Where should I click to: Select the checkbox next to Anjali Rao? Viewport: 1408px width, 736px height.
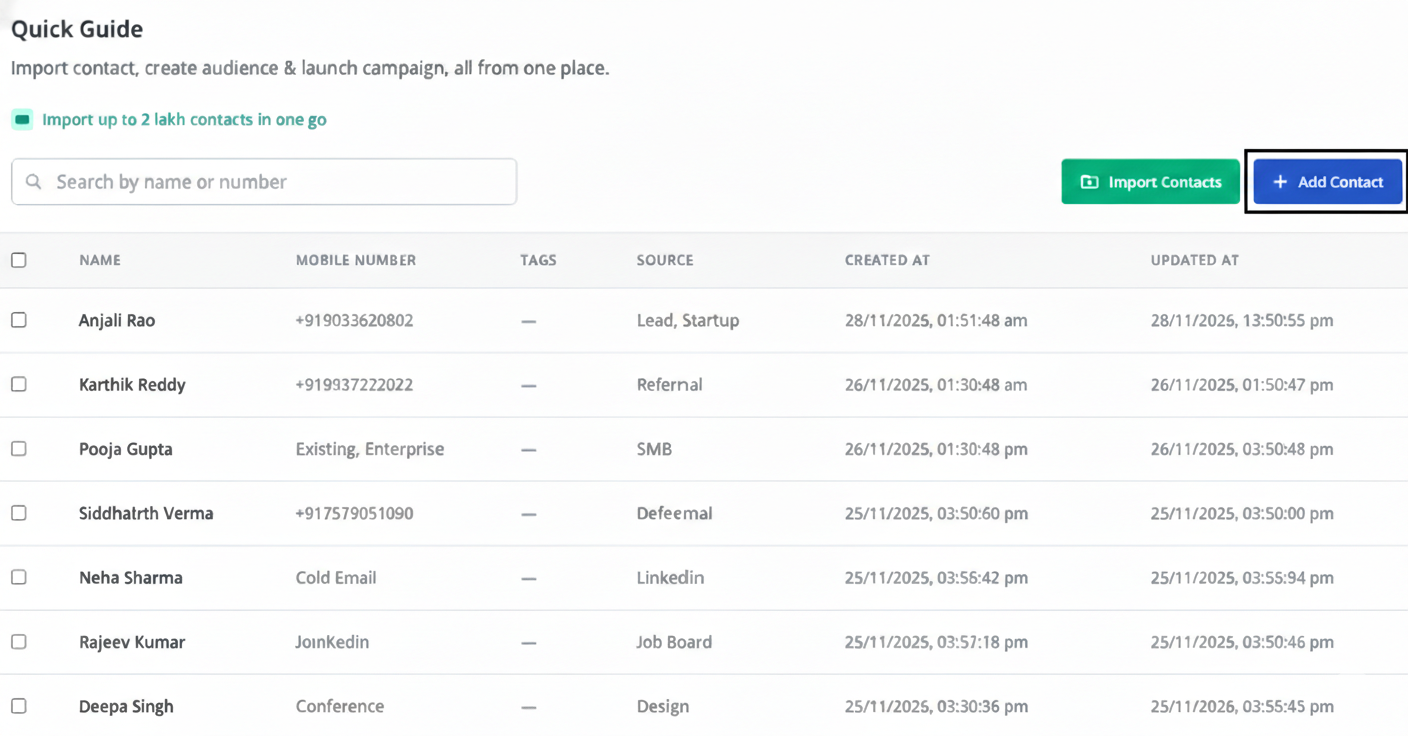[18, 320]
